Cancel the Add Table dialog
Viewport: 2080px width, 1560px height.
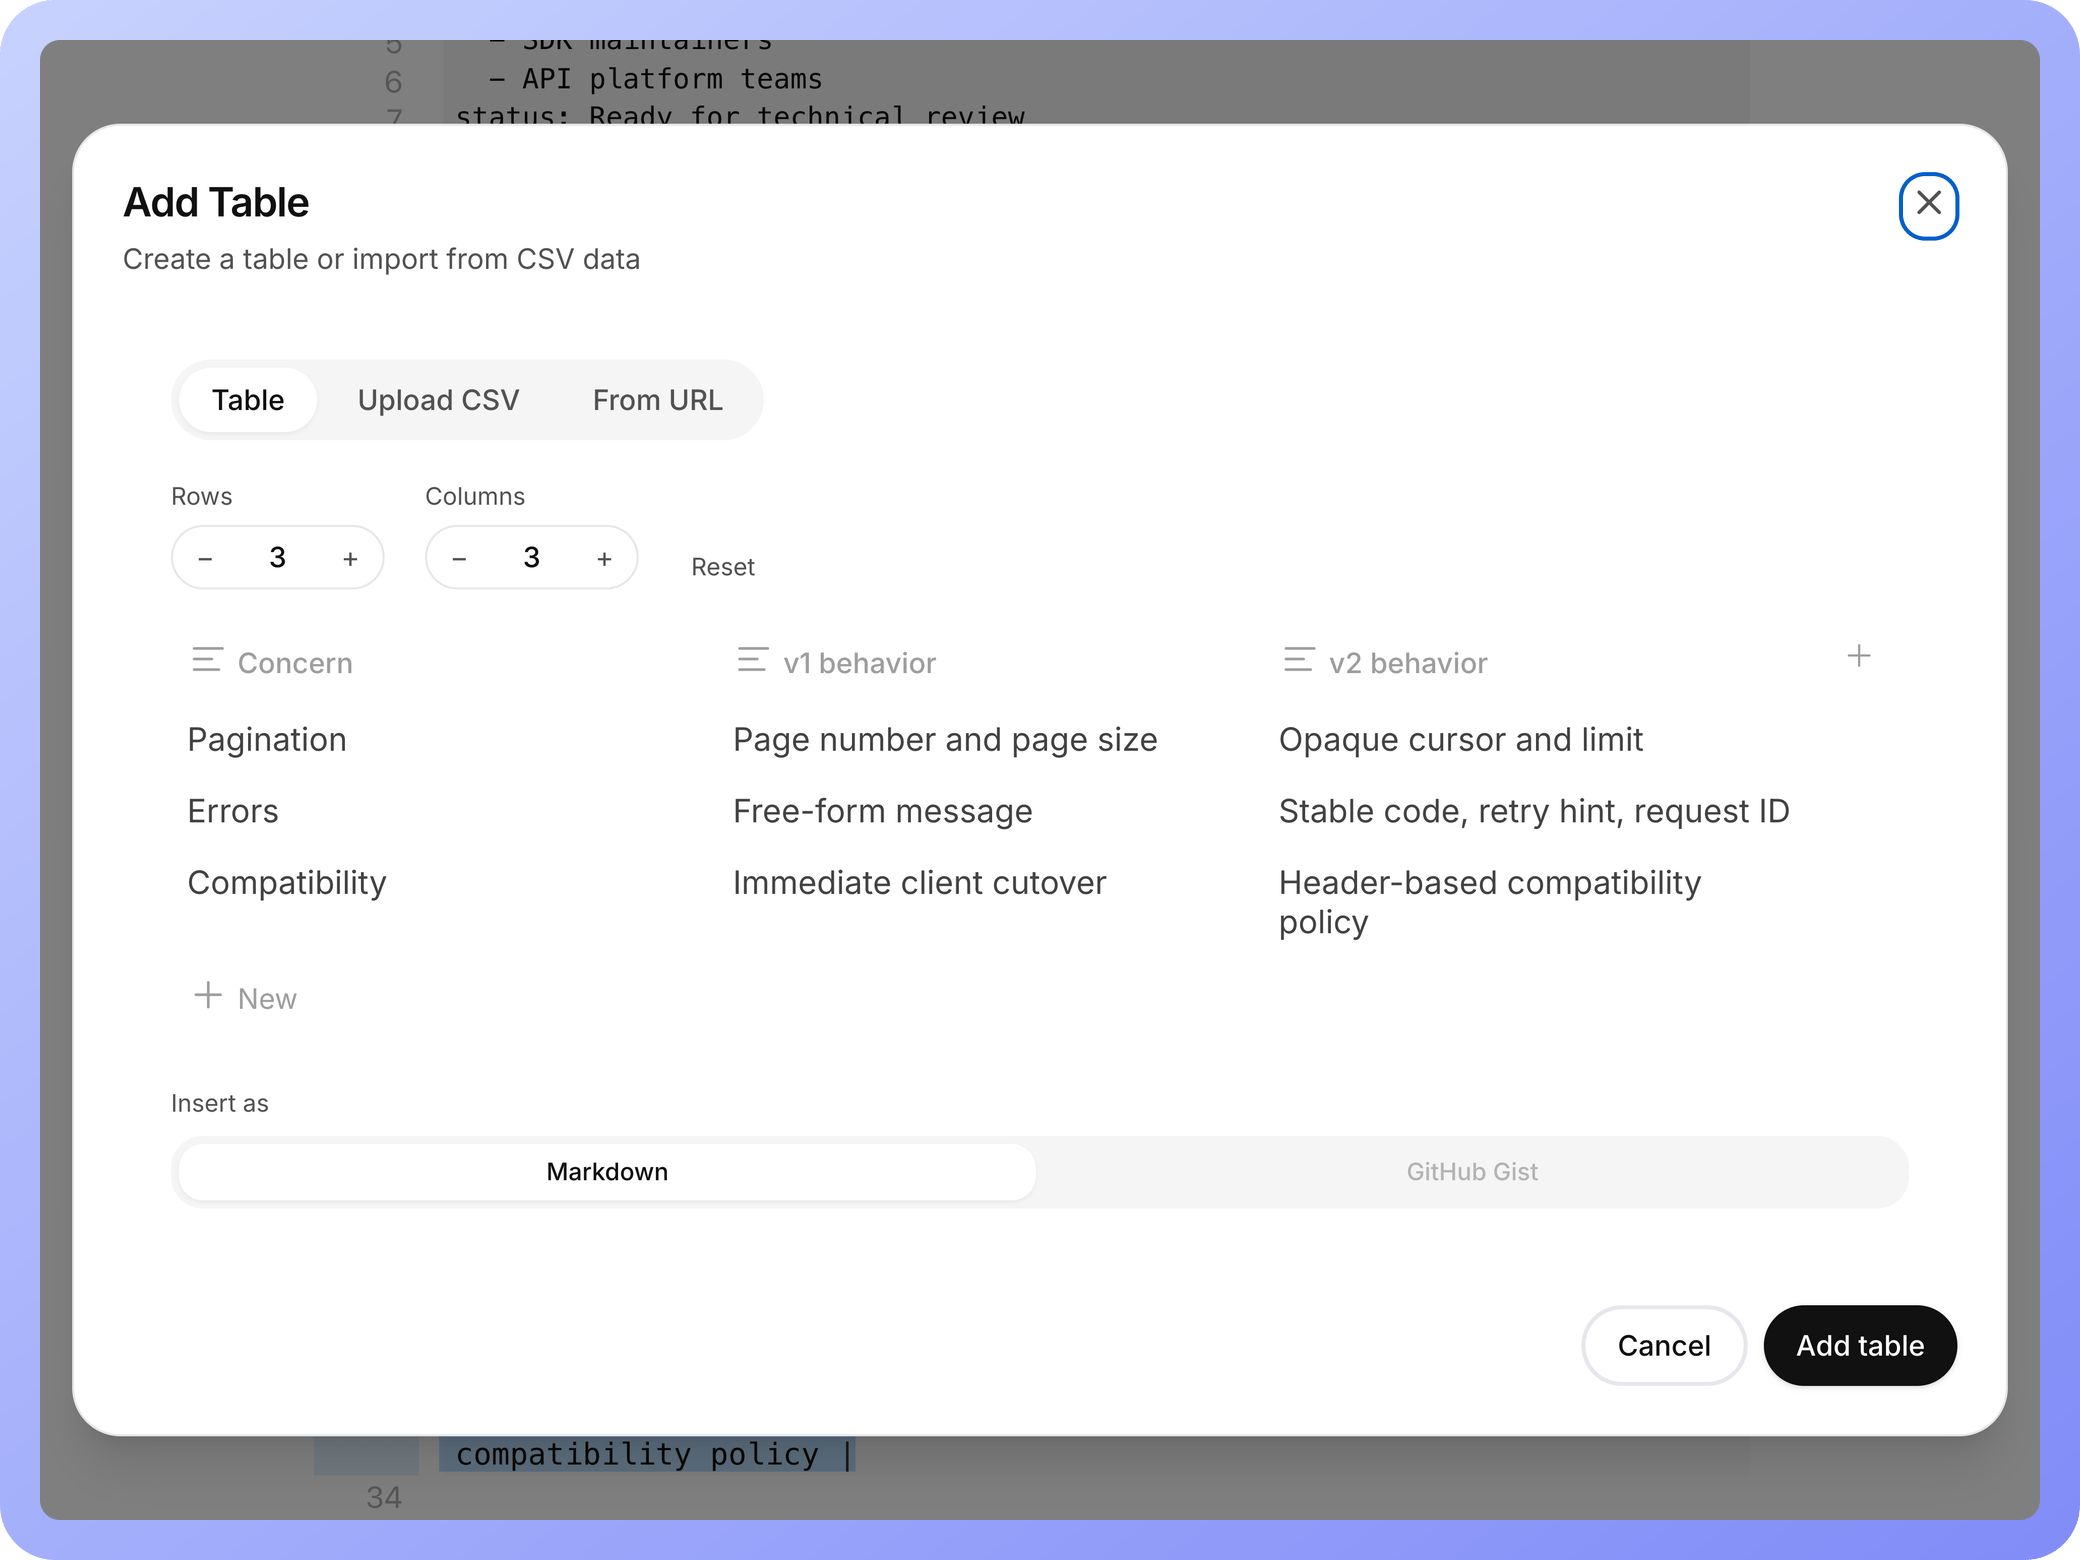(1664, 1345)
